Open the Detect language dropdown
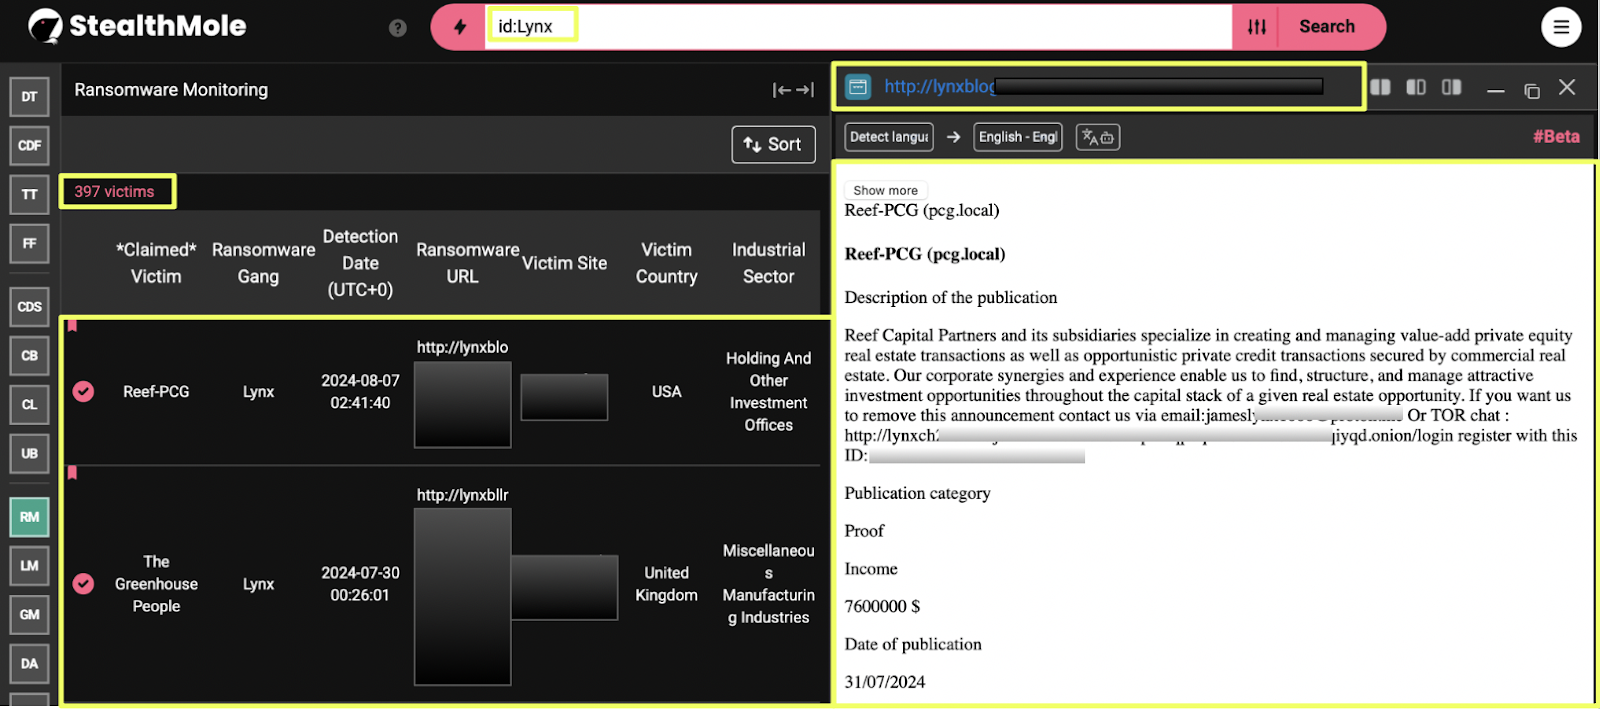The height and width of the screenshot is (709, 1600). 889,137
